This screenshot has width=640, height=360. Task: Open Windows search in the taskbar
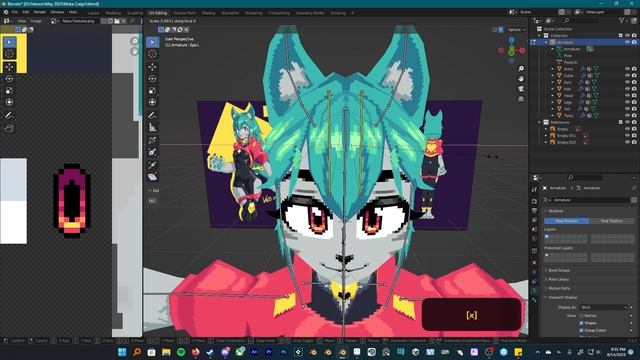tap(137, 352)
